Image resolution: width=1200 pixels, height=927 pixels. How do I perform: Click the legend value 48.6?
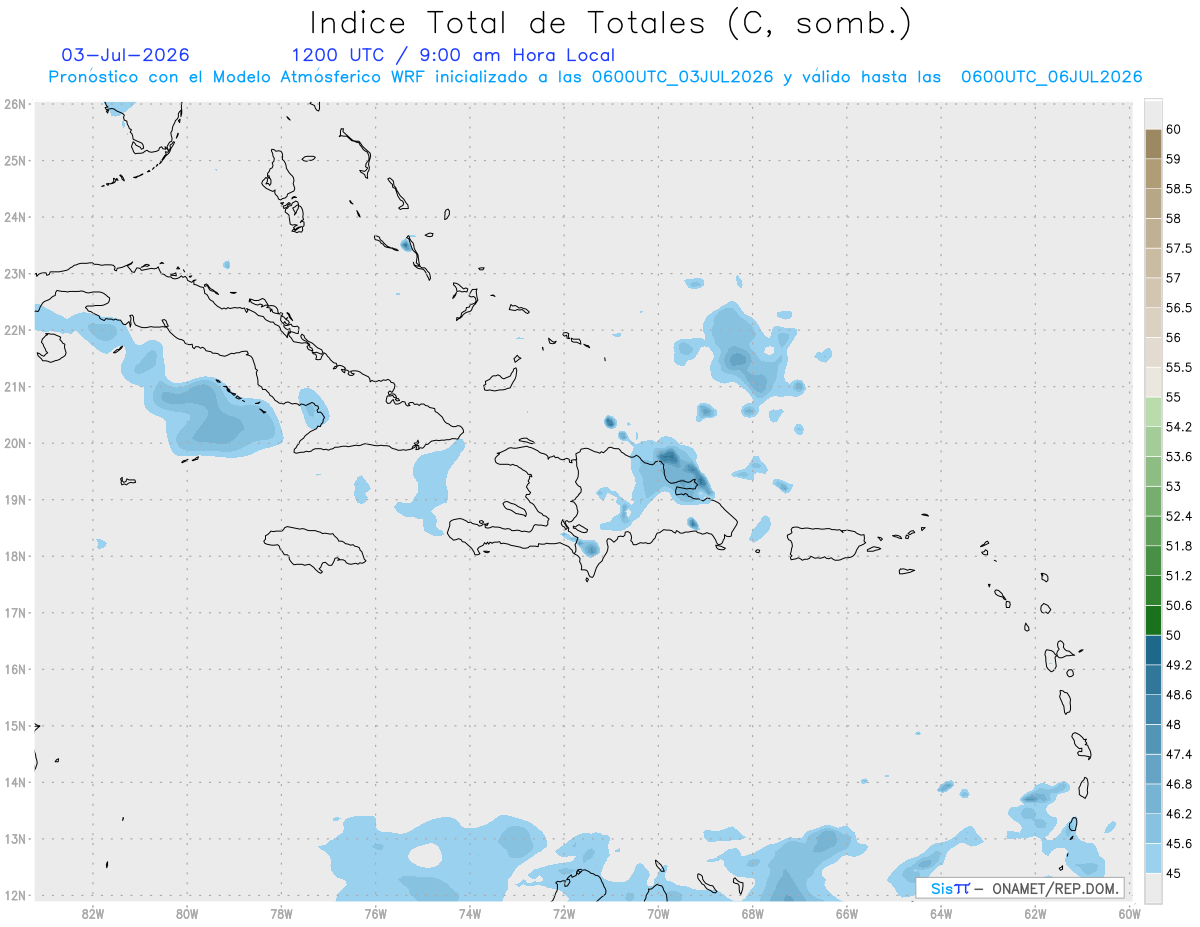pyautogui.click(x=1179, y=694)
